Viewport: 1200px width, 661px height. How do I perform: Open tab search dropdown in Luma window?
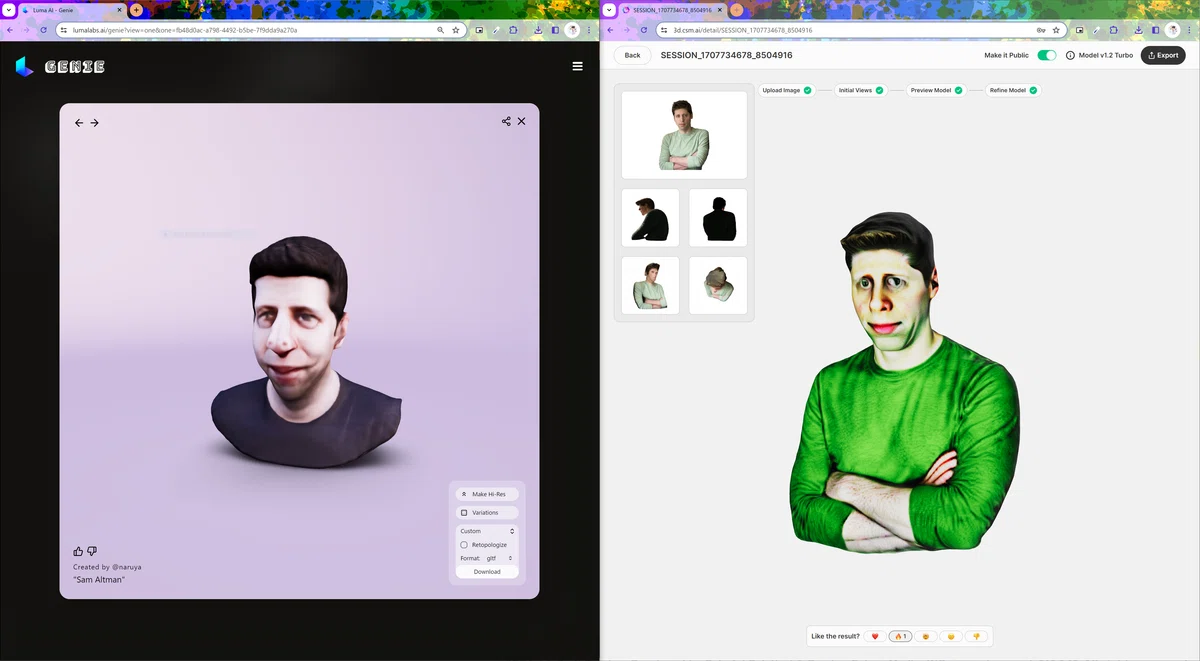point(8,9)
